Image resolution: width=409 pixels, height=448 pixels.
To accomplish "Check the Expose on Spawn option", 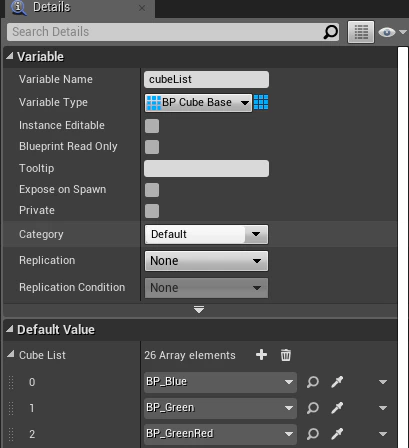I will tap(152, 190).
